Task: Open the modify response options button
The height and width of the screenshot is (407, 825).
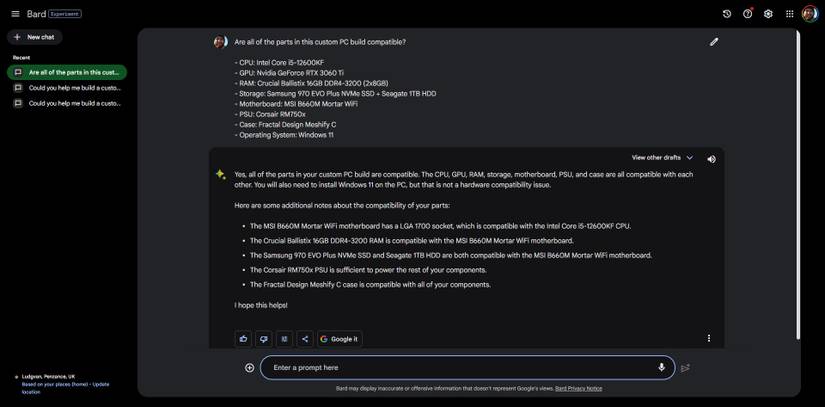Action: point(284,339)
